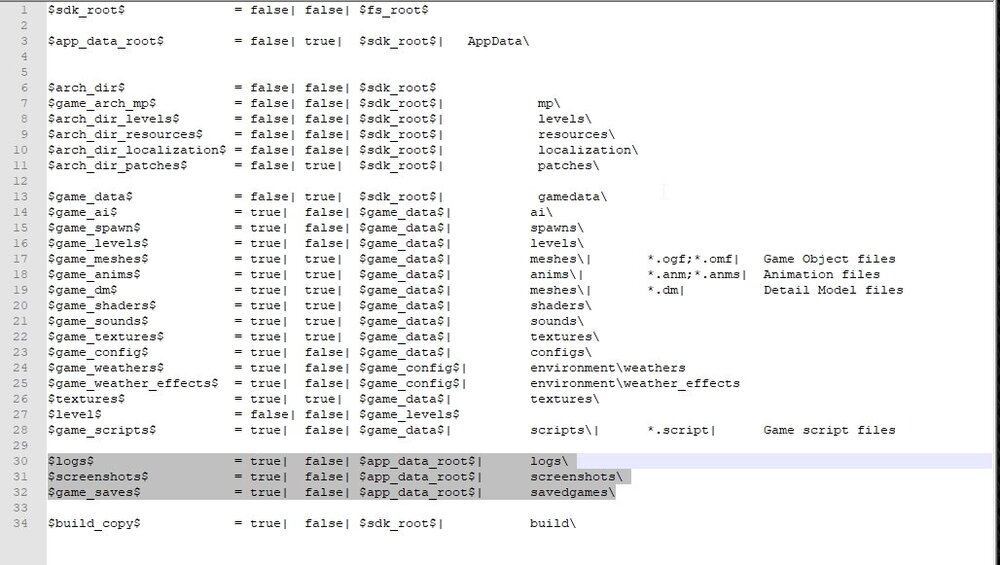The image size is (1000, 565).
Task: Click the $game_weather_effects$ variable name
Action: pyautogui.click(x=133, y=383)
